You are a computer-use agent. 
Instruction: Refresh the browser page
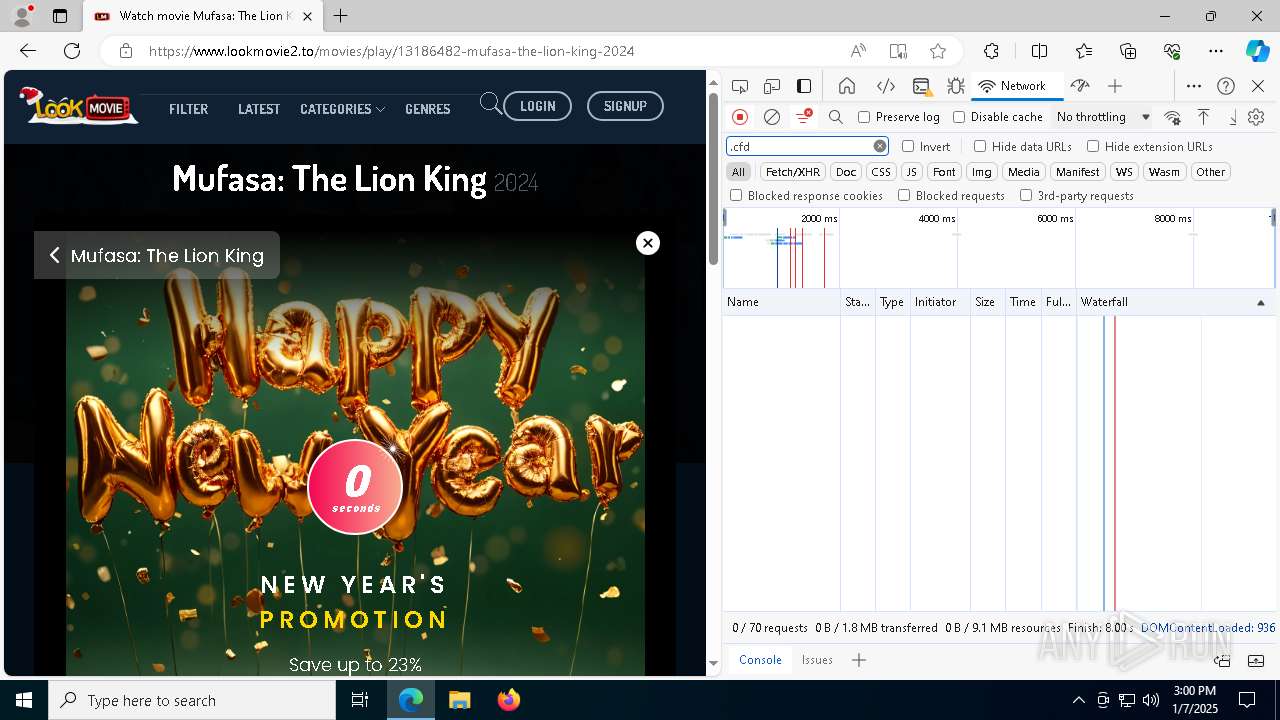72,51
